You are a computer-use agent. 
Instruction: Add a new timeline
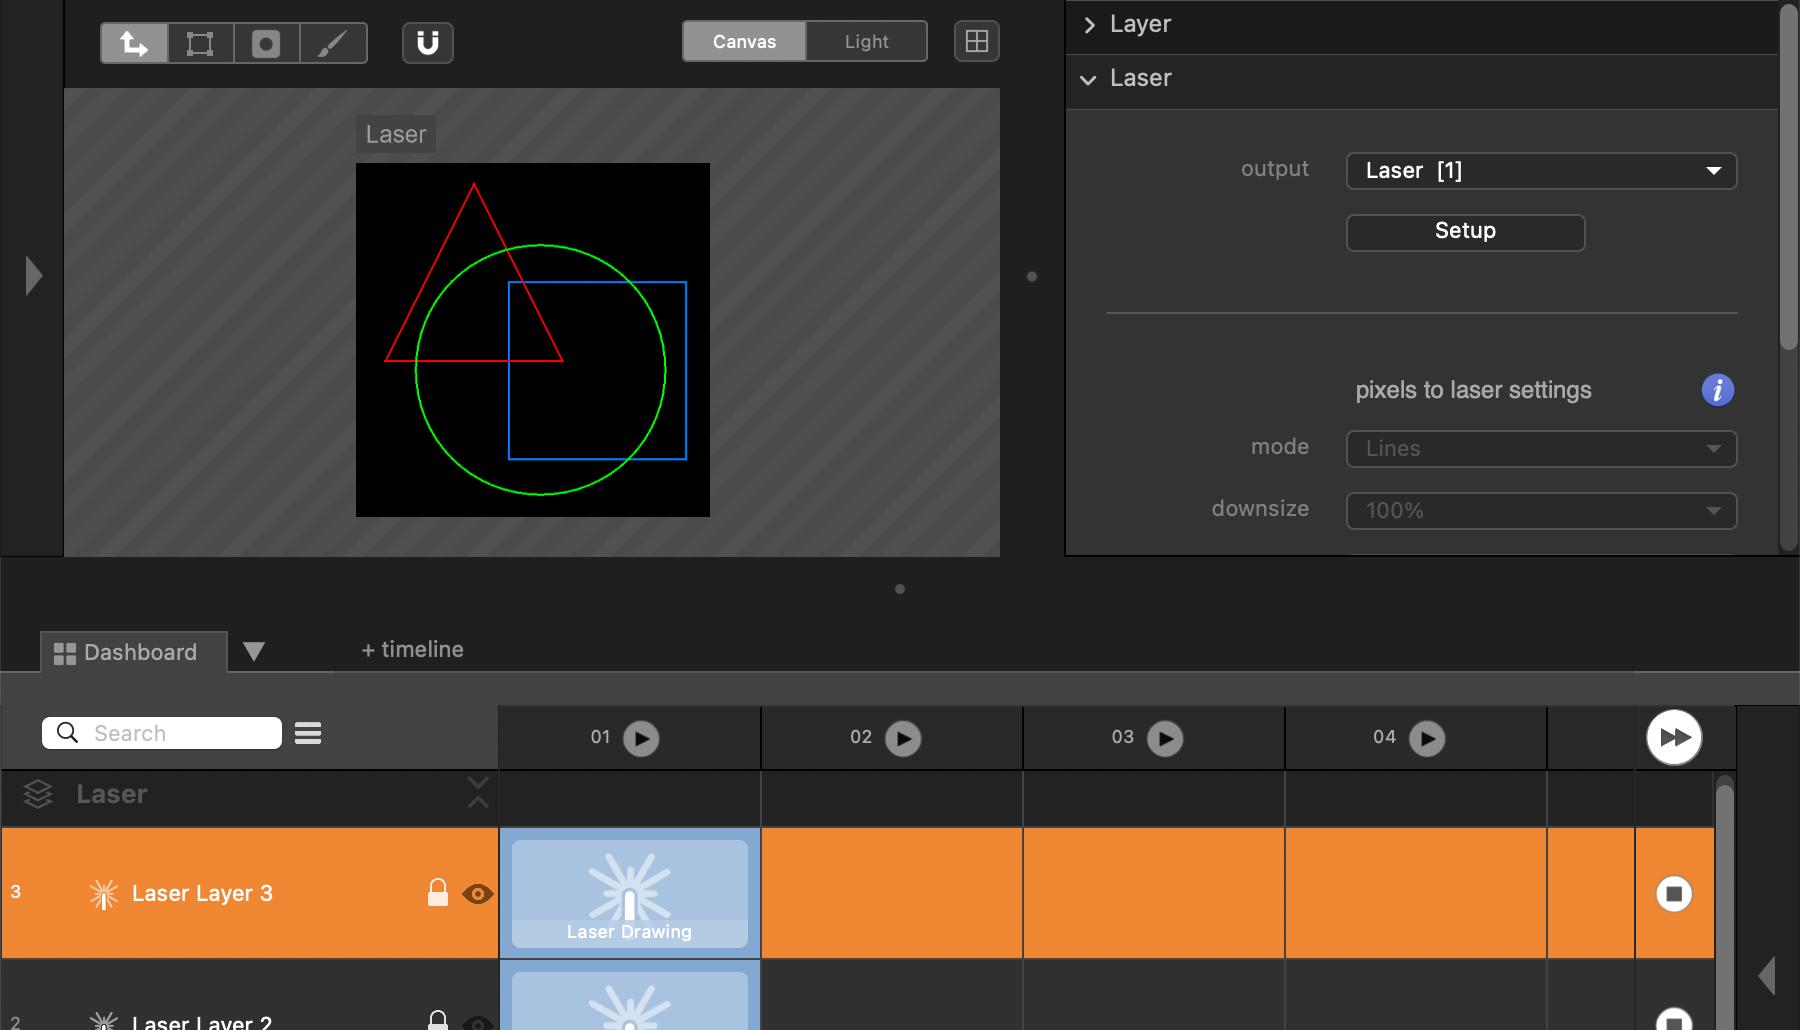pyautogui.click(x=412, y=650)
